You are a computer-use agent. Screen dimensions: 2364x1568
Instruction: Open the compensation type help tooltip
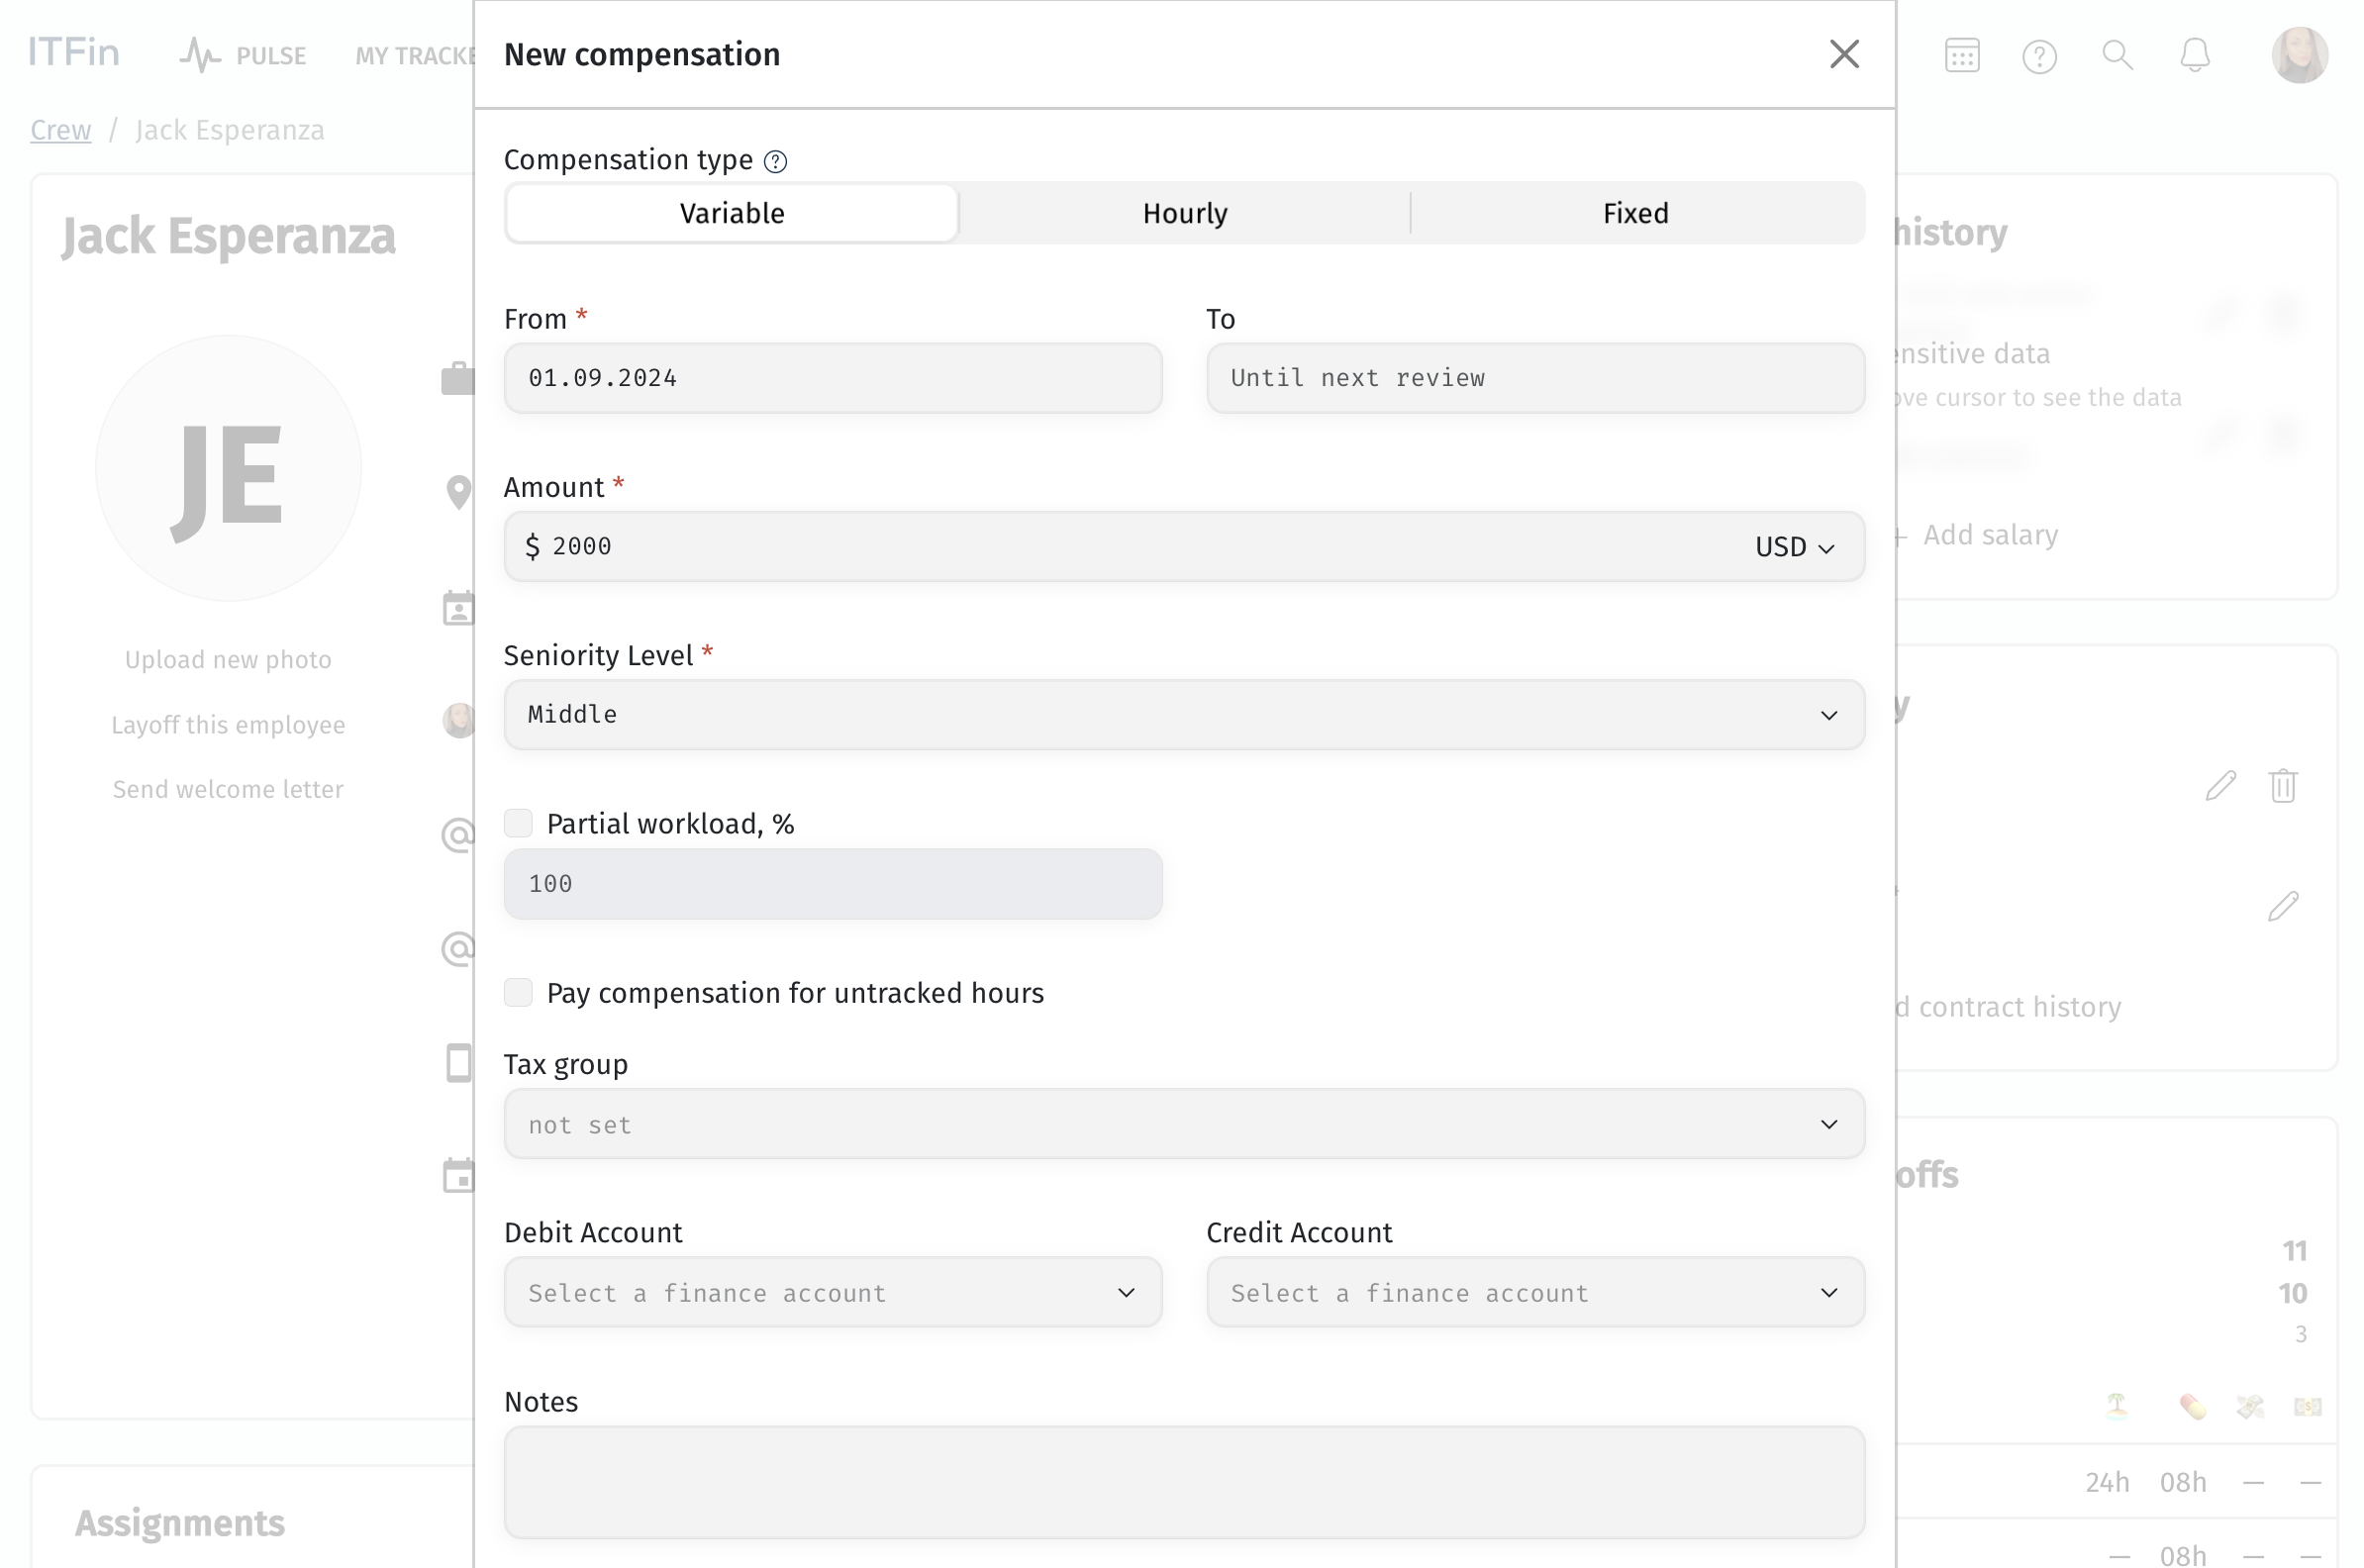tap(775, 161)
